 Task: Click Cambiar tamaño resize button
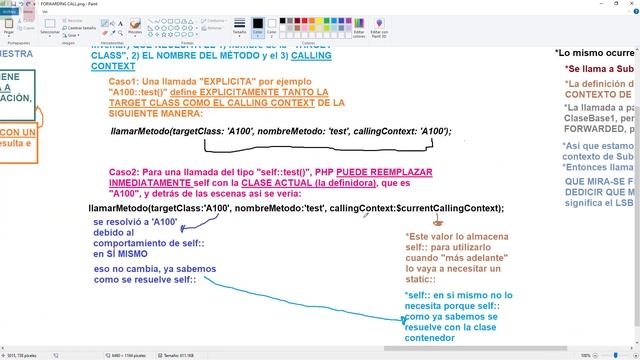coord(79,28)
